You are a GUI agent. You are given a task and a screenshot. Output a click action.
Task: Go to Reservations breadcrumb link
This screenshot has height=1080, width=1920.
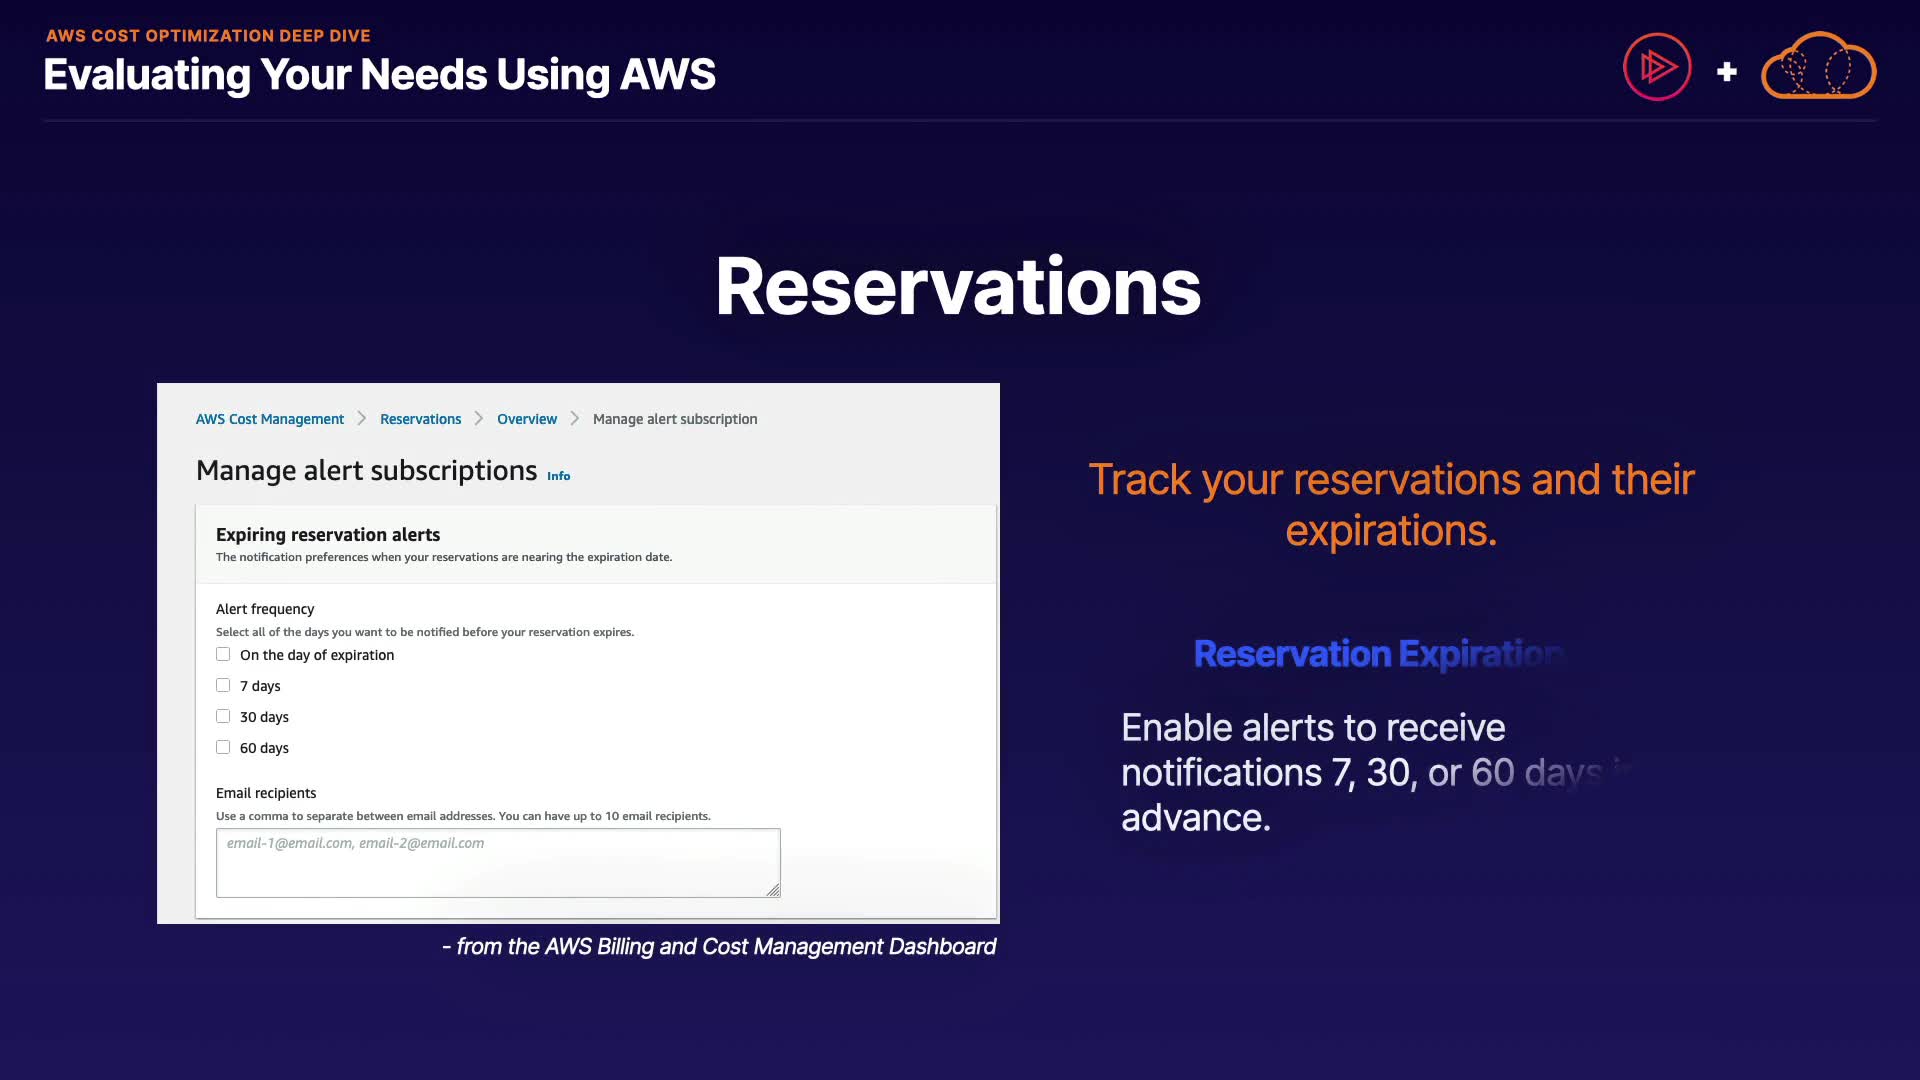pyautogui.click(x=420, y=419)
